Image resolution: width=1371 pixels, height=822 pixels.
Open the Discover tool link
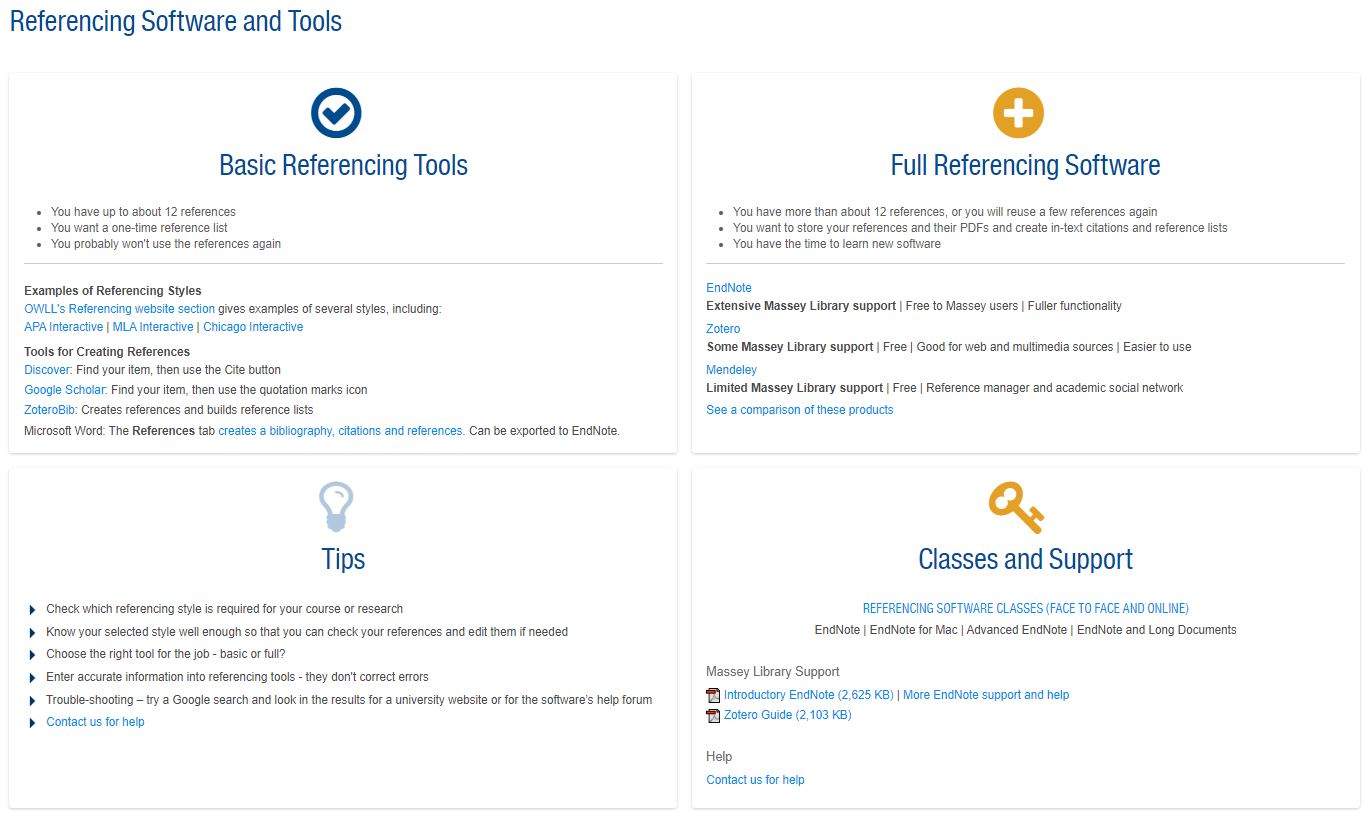(x=46, y=369)
